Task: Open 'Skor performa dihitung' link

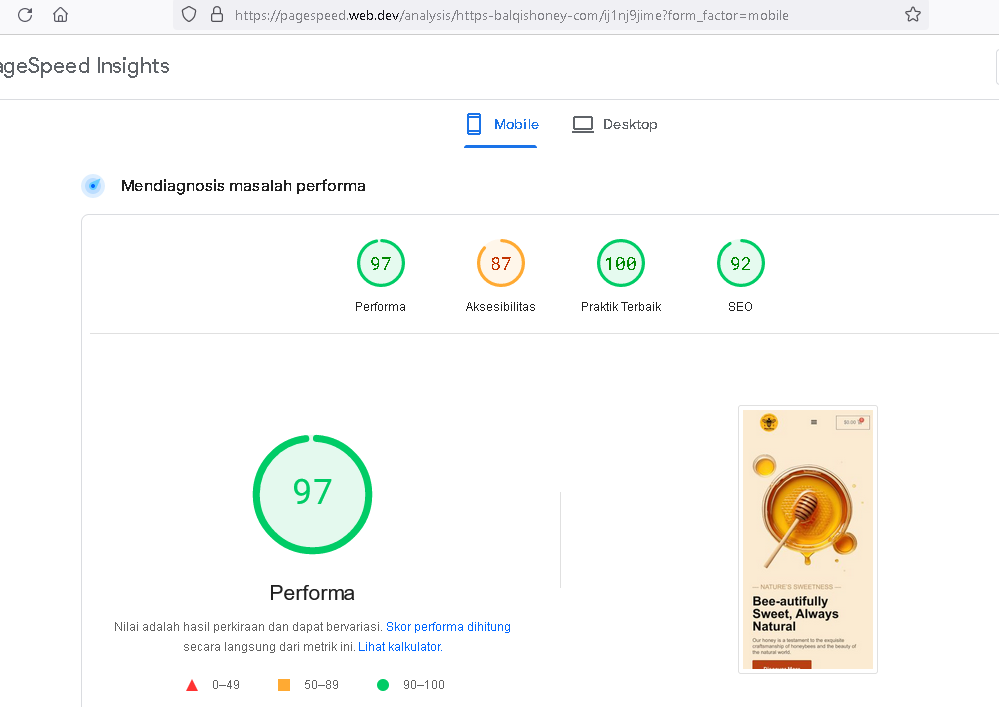Action: coord(448,627)
